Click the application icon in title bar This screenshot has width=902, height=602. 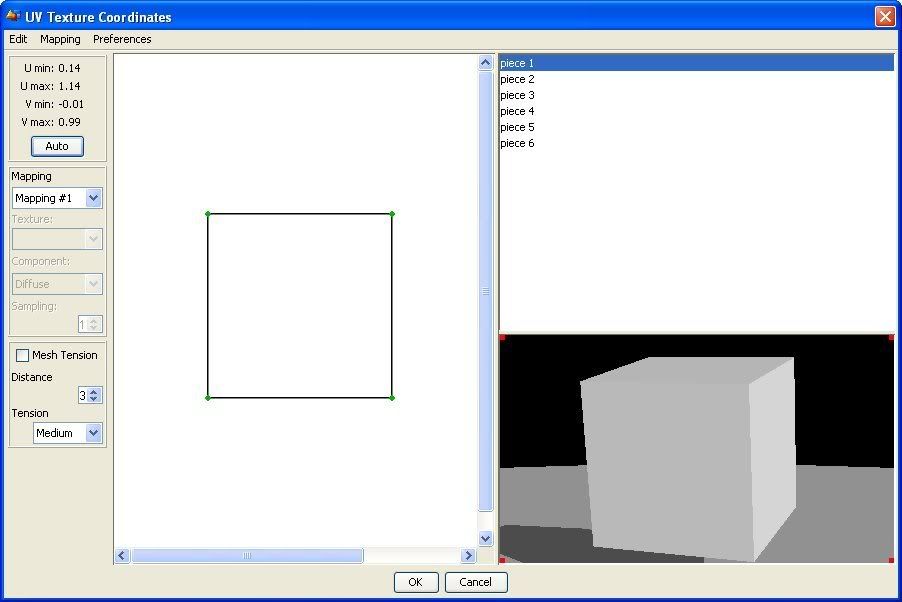coord(13,16)
